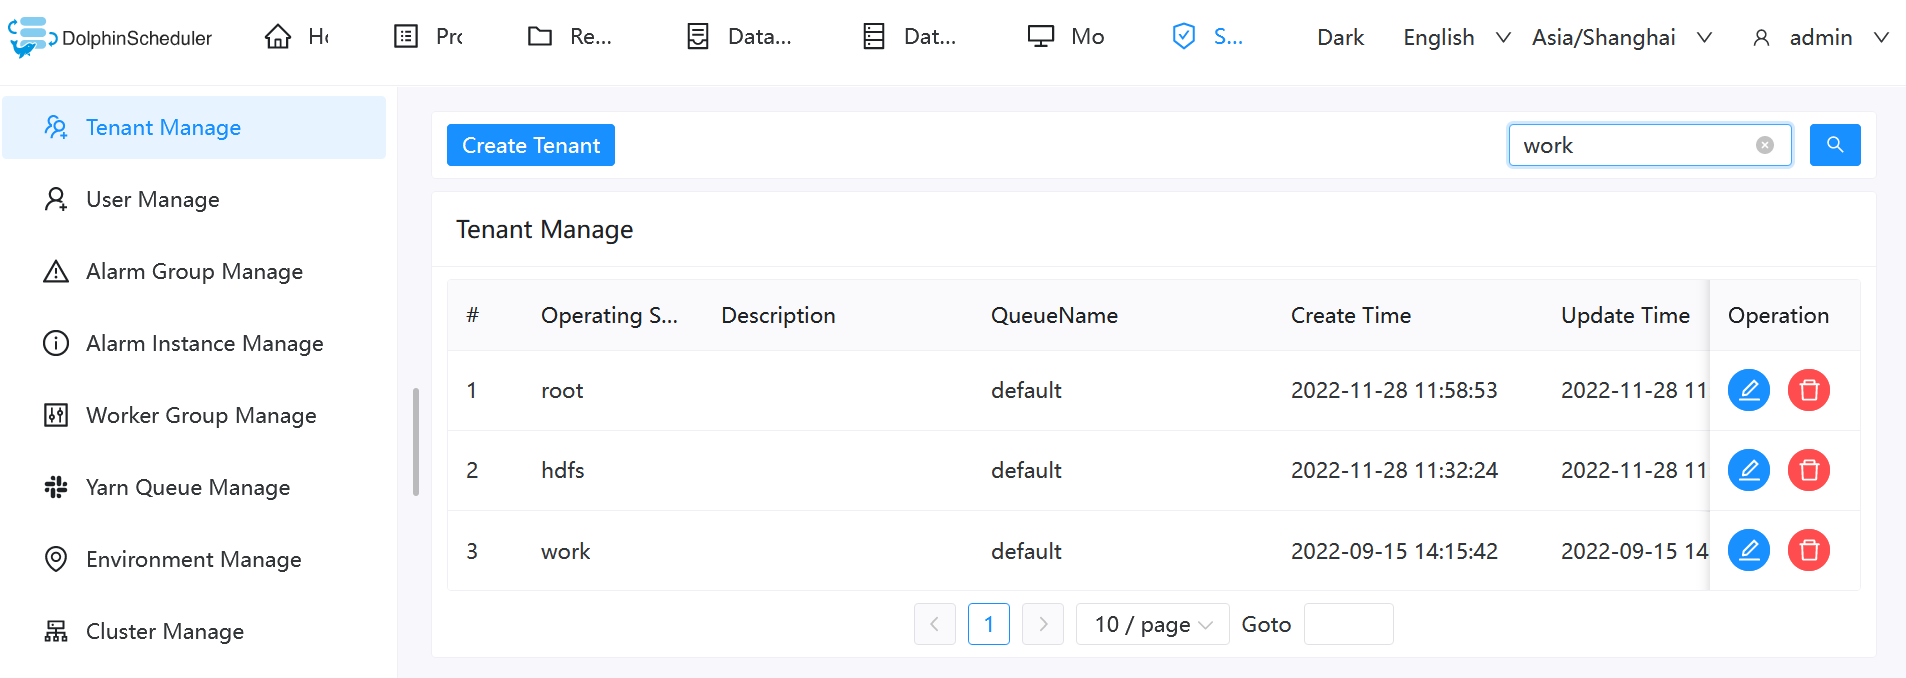Viewport: 1906px width, 678px height.
Task: Click the Environment Manage pin icon
Action: tap(56, 559)
